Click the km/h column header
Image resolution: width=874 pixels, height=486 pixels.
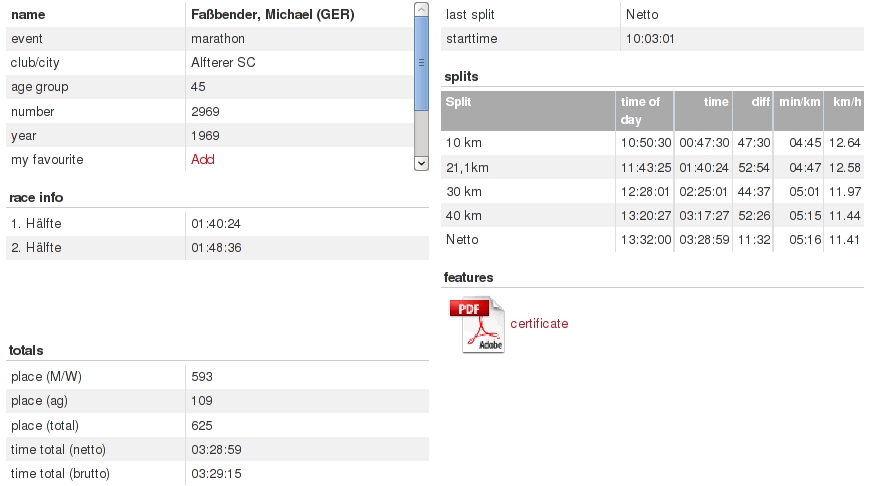[x=846, y=102]
